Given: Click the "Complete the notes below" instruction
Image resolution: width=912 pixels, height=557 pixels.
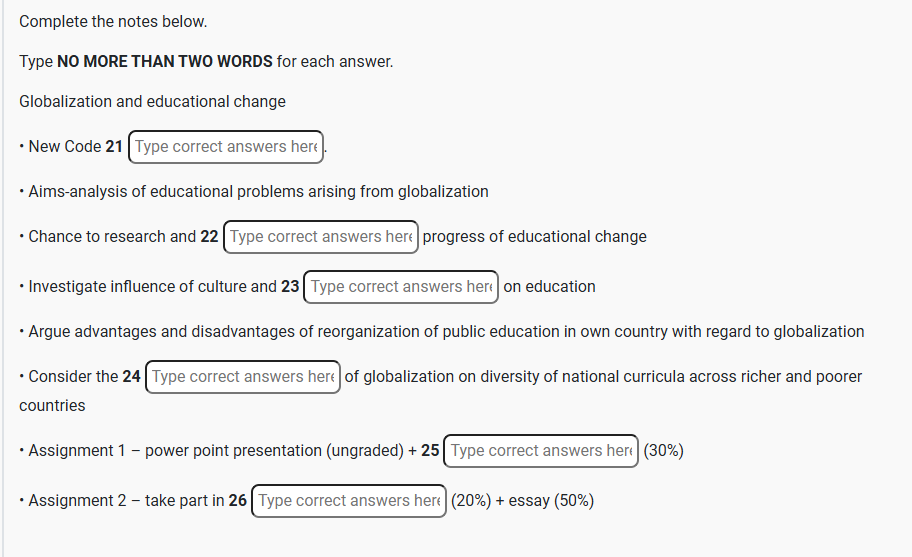Looking at the screenshot, I should [x=113, y=22].
